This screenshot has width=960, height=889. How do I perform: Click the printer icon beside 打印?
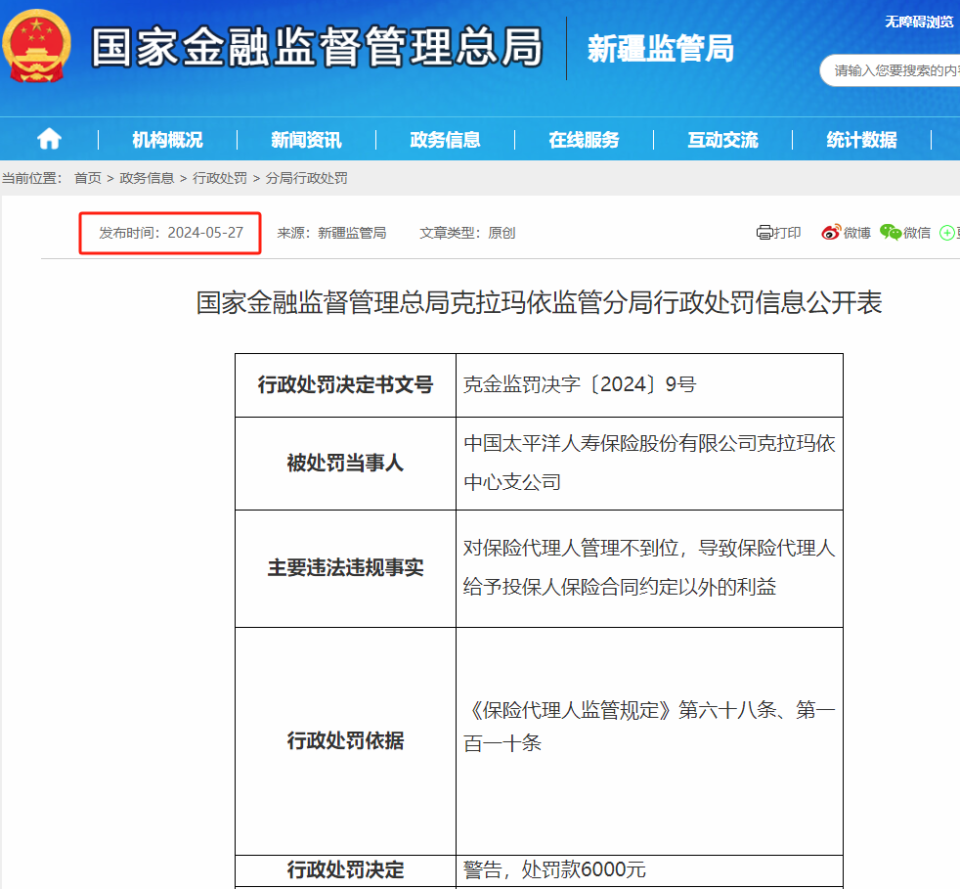coord(764,233)
